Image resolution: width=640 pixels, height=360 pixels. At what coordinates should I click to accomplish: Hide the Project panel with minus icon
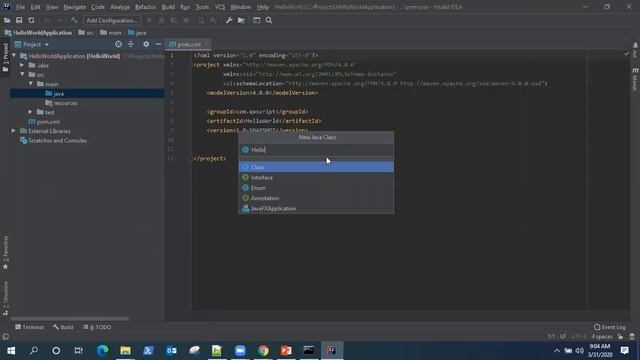click(x=158, y=44)
